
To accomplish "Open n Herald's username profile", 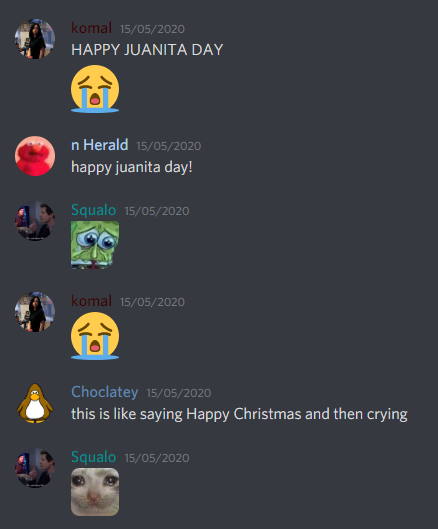I will click(100, 145).
